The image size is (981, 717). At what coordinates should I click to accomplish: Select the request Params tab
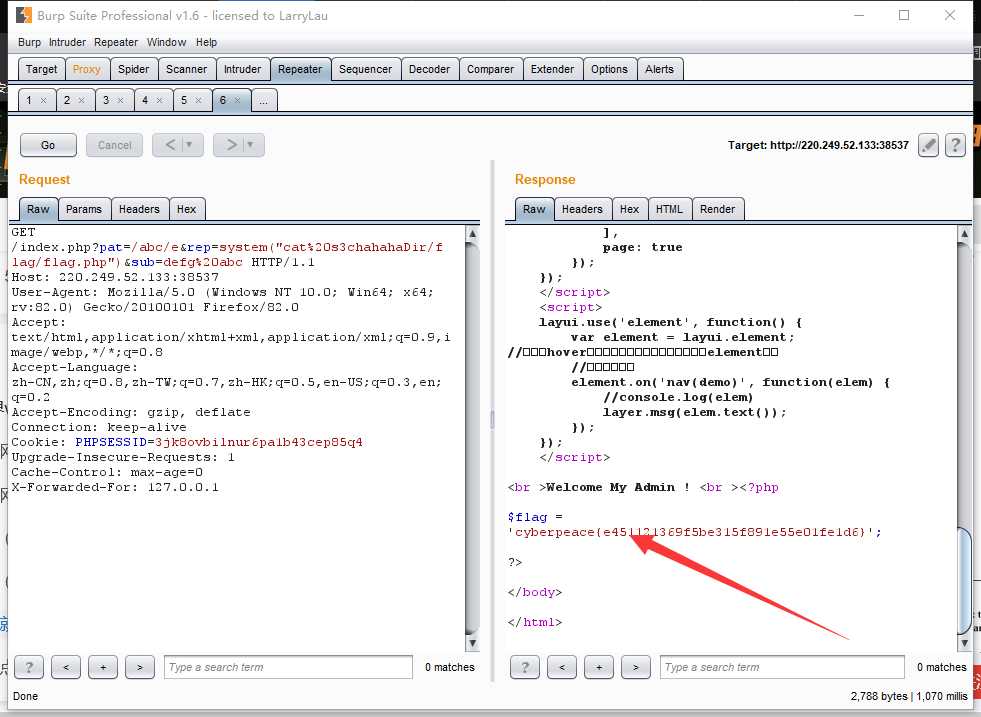84,209
